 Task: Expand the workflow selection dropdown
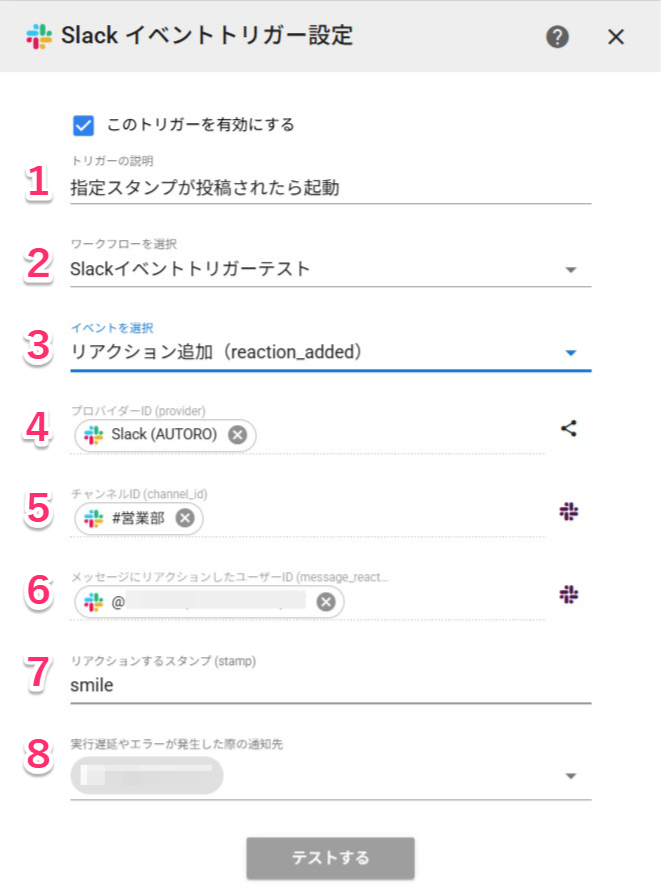(570, 269)
